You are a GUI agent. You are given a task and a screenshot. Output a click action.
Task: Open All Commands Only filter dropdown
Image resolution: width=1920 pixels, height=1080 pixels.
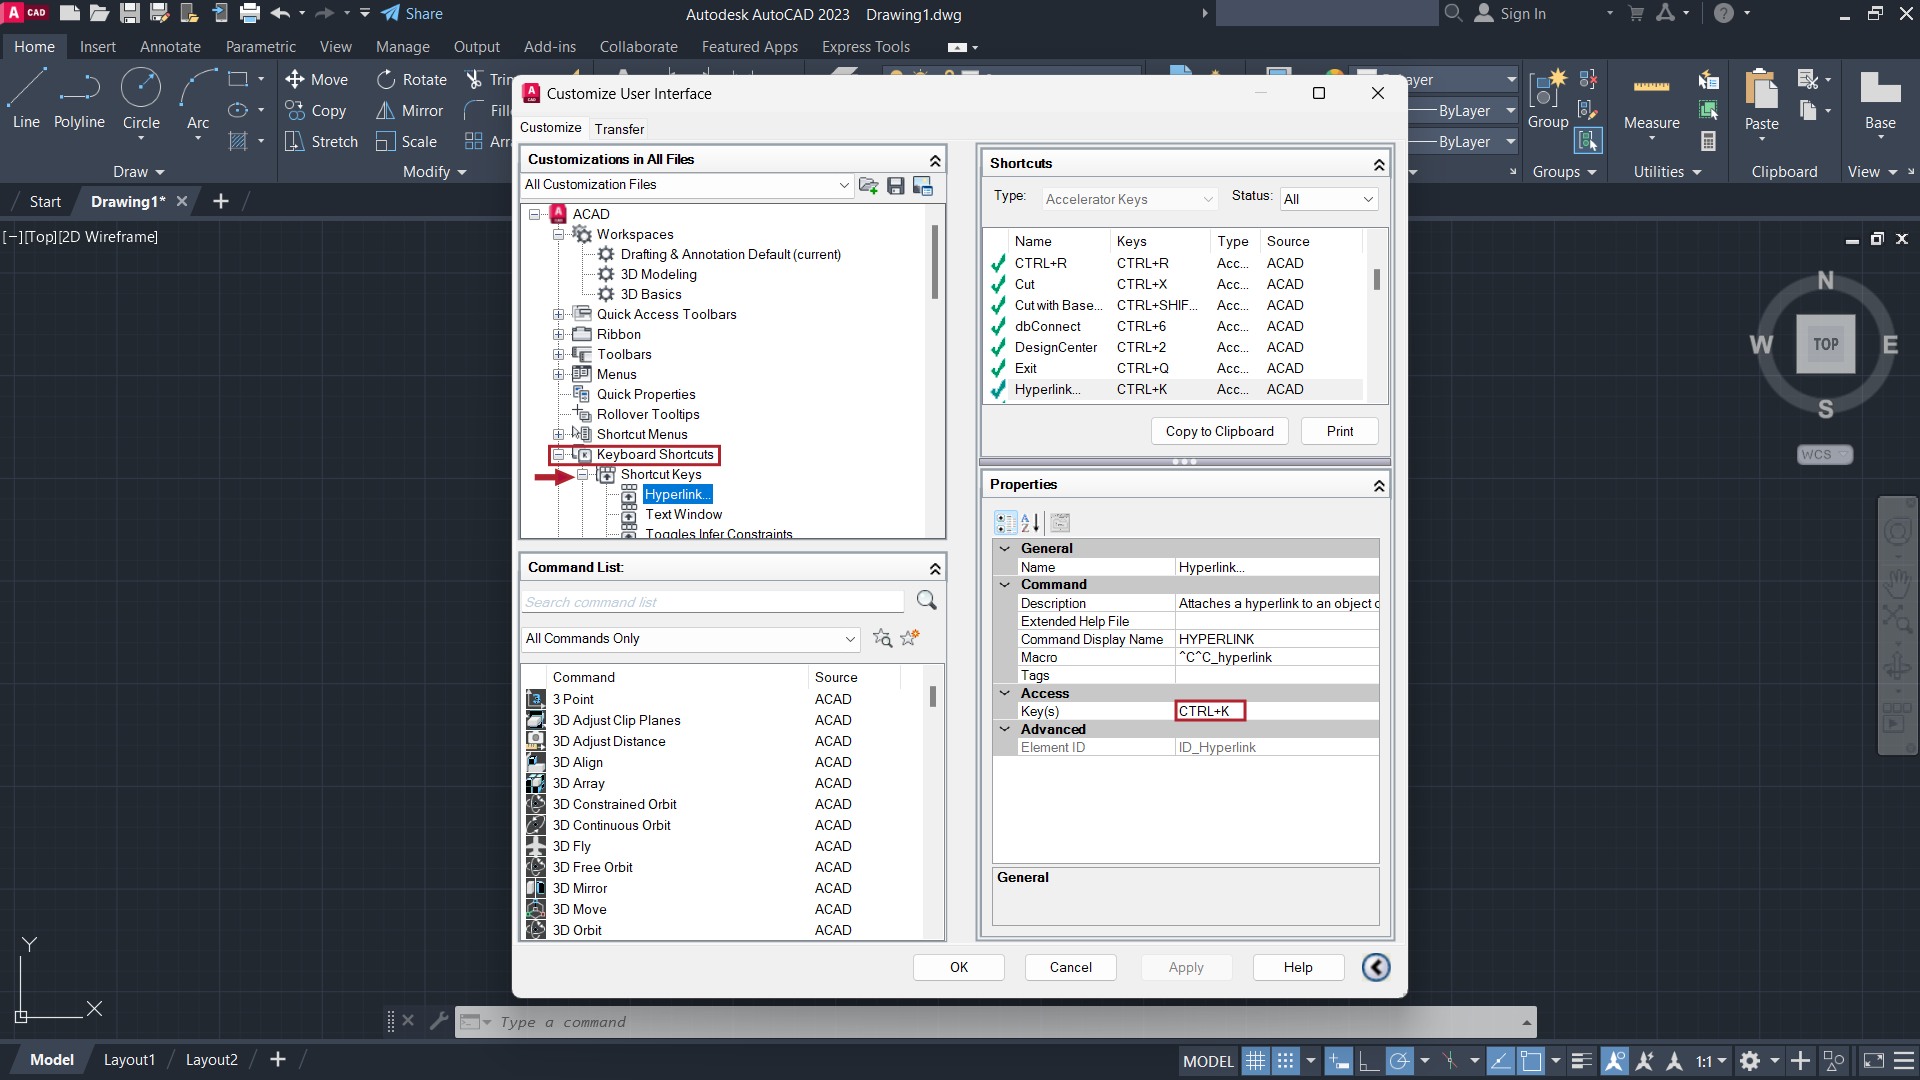(691, 638)
